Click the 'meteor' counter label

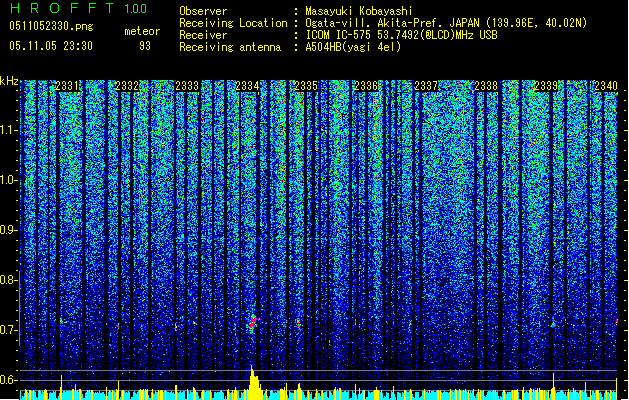coord(142,31)
